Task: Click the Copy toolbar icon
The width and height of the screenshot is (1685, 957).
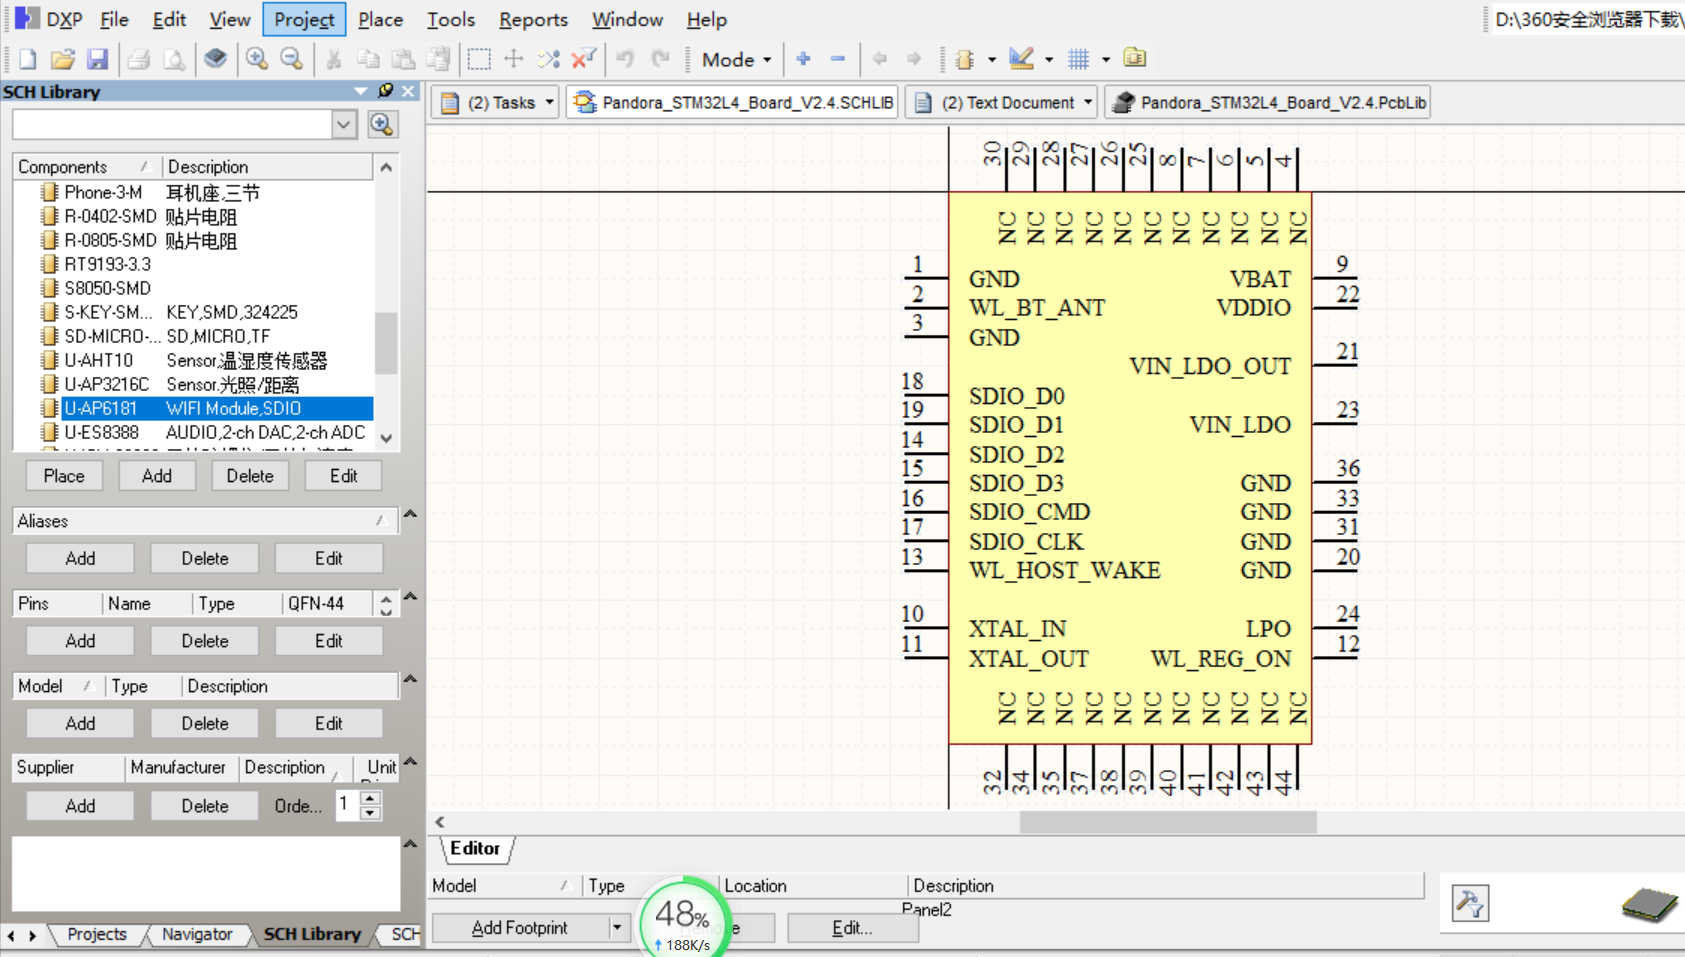Action: point(368,59)
